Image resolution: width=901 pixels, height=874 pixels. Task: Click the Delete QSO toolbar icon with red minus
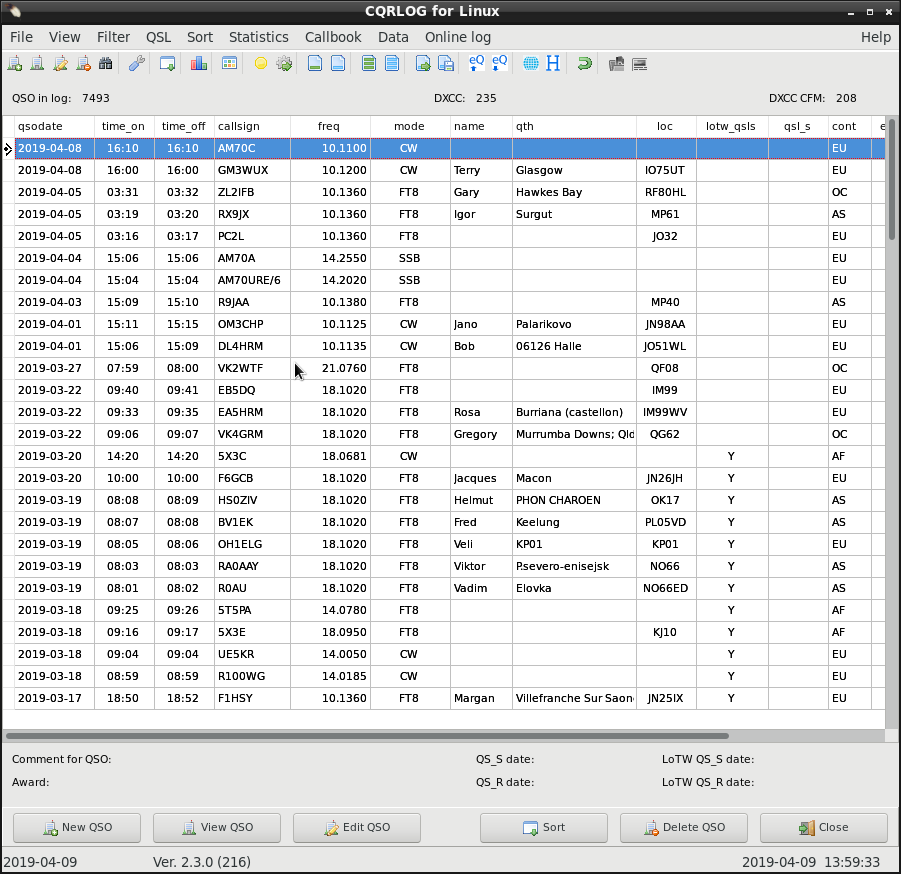83,63
